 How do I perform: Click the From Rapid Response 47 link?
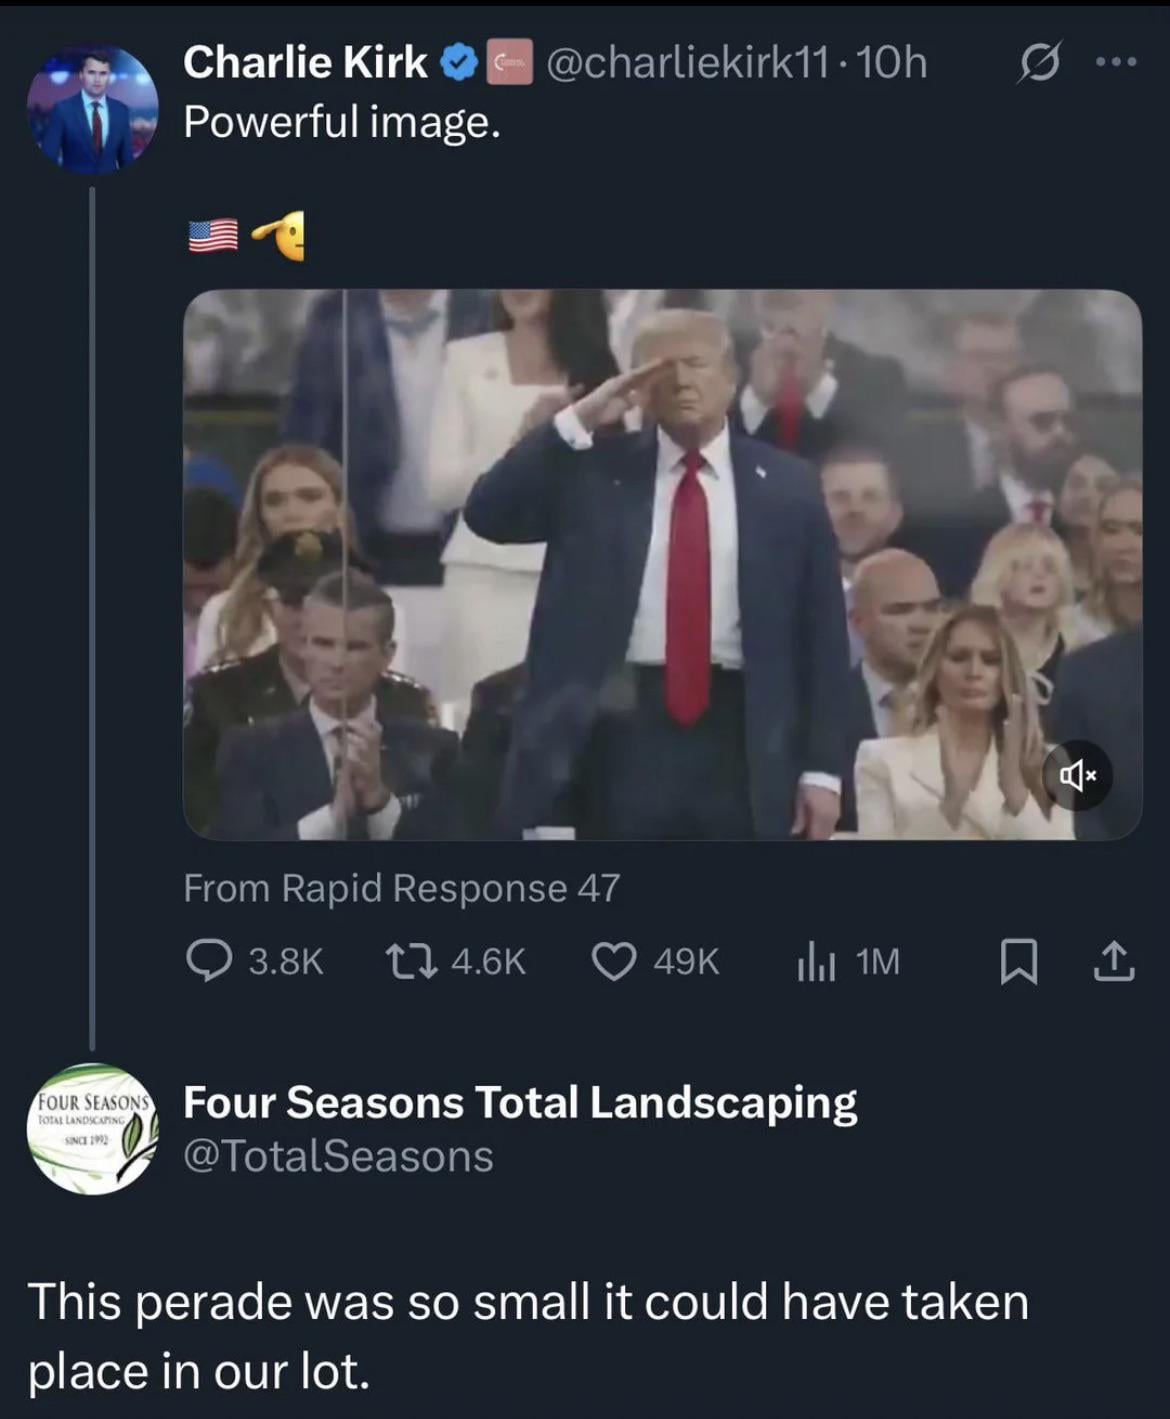(x=402, y=888)
